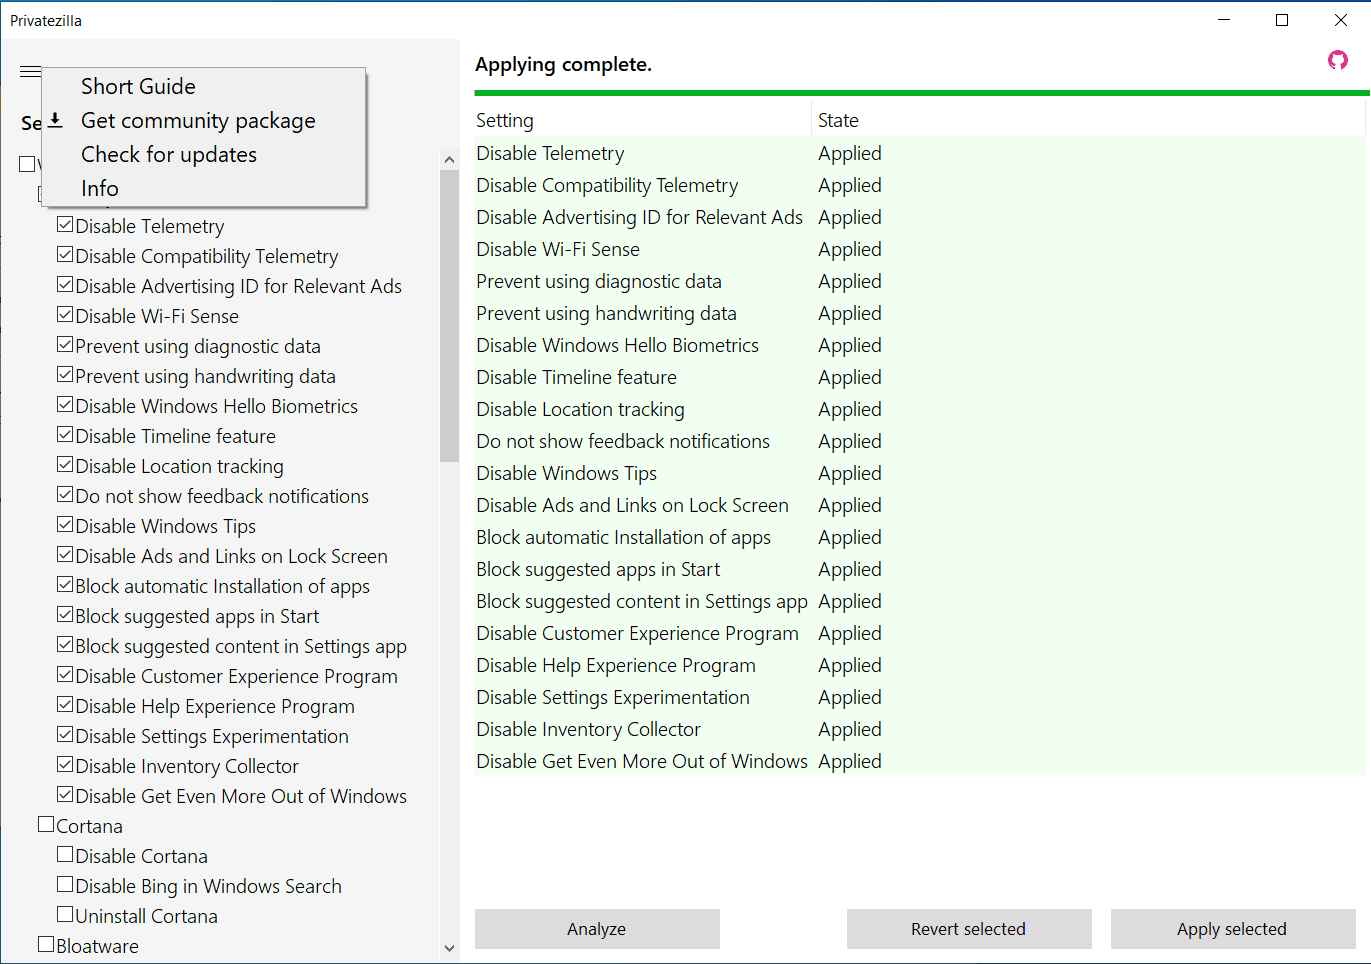The image size is (1371, 964).
Task: Select the Bloatware category checkbox
Action: pos(46,945)
